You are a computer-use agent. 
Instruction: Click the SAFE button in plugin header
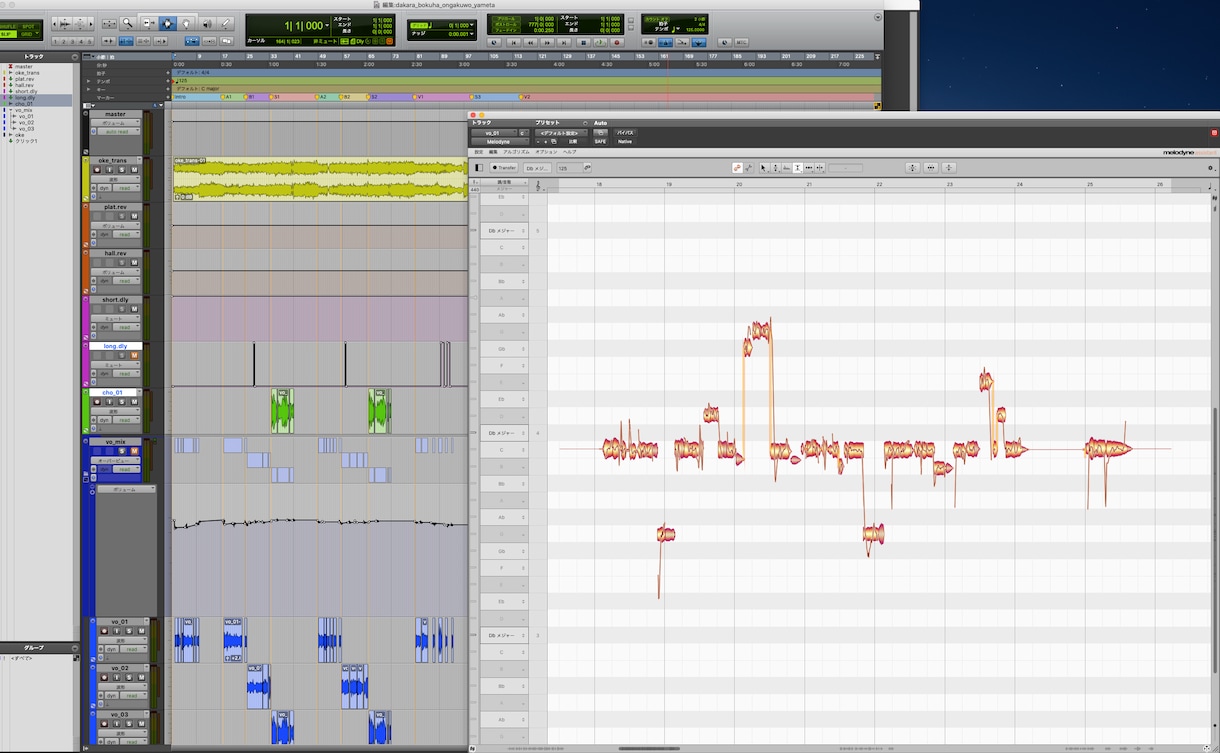click(600, 141)
